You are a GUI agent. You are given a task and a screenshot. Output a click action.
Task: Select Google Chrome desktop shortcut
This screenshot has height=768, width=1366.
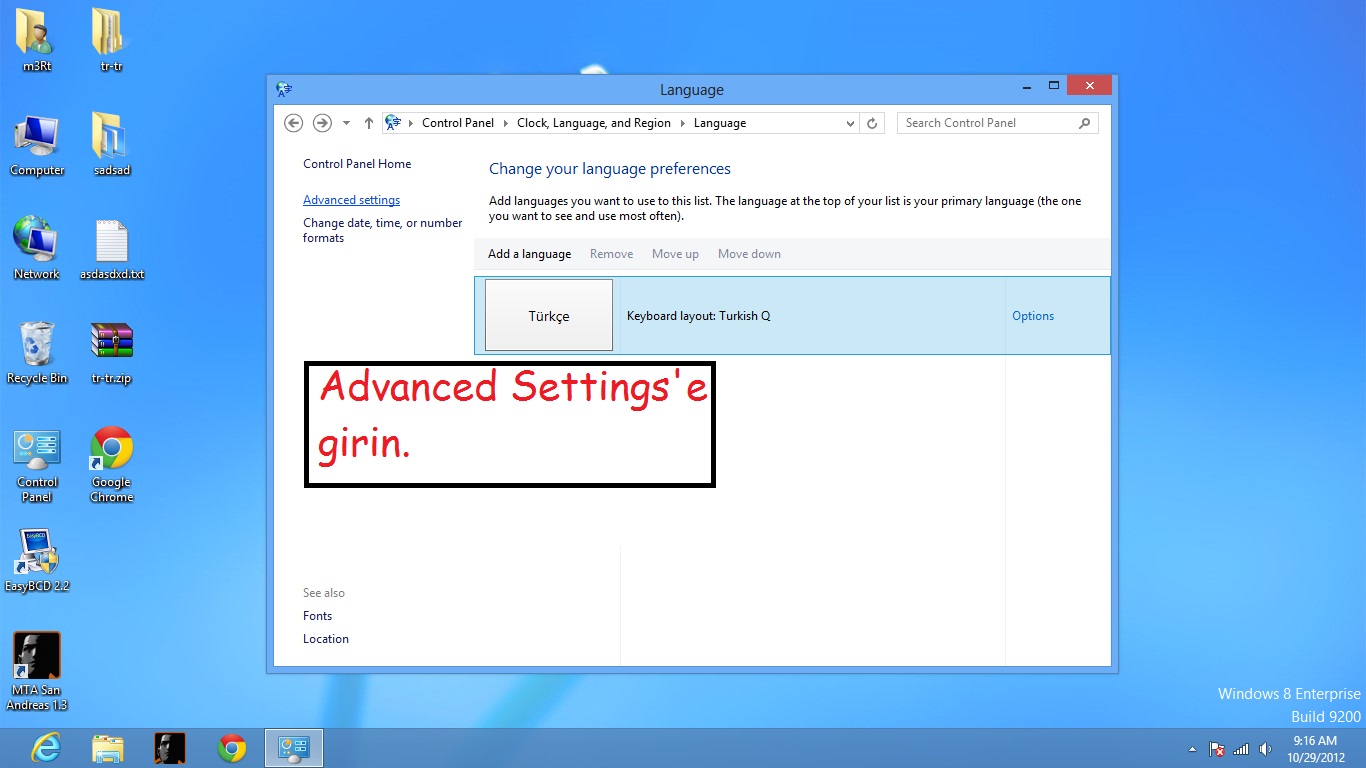pyautogui.click(x=111, y=464)
